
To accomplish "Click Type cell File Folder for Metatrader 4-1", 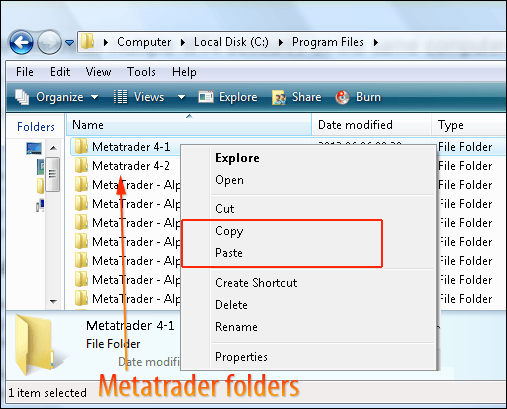I will click(x=465, y=147).
